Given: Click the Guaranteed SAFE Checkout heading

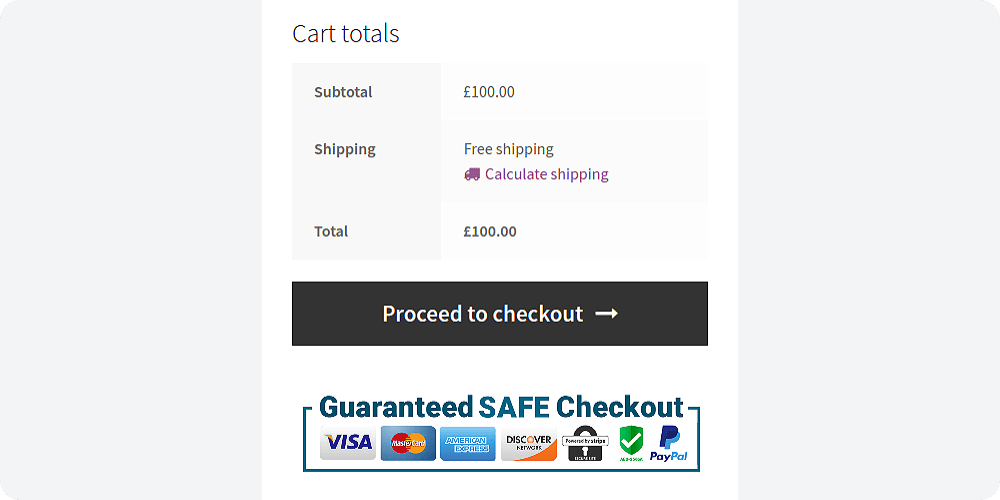Looking at the screenshot, I should [x=501, y=407].
